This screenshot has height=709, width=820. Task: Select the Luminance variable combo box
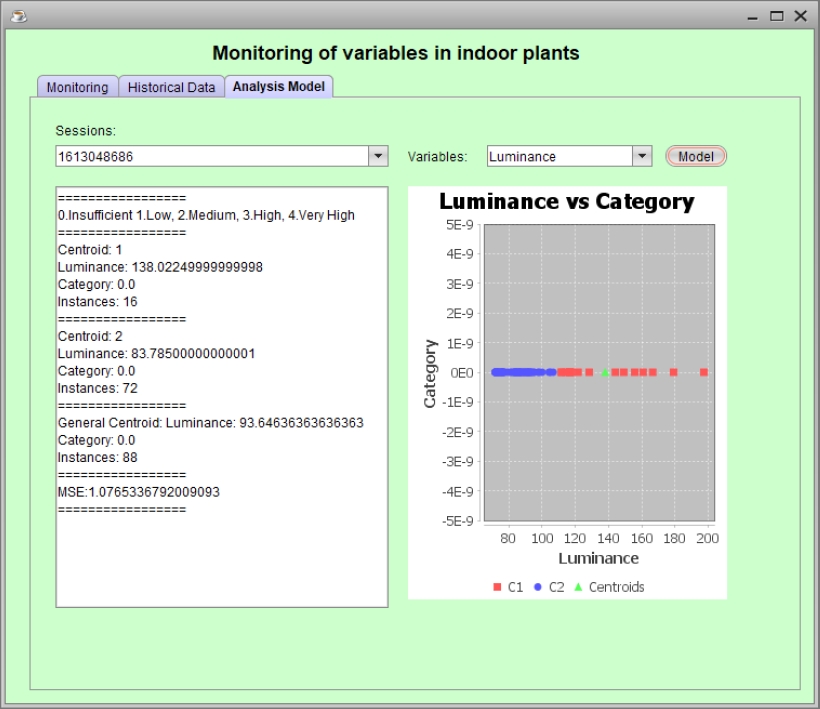559,157
